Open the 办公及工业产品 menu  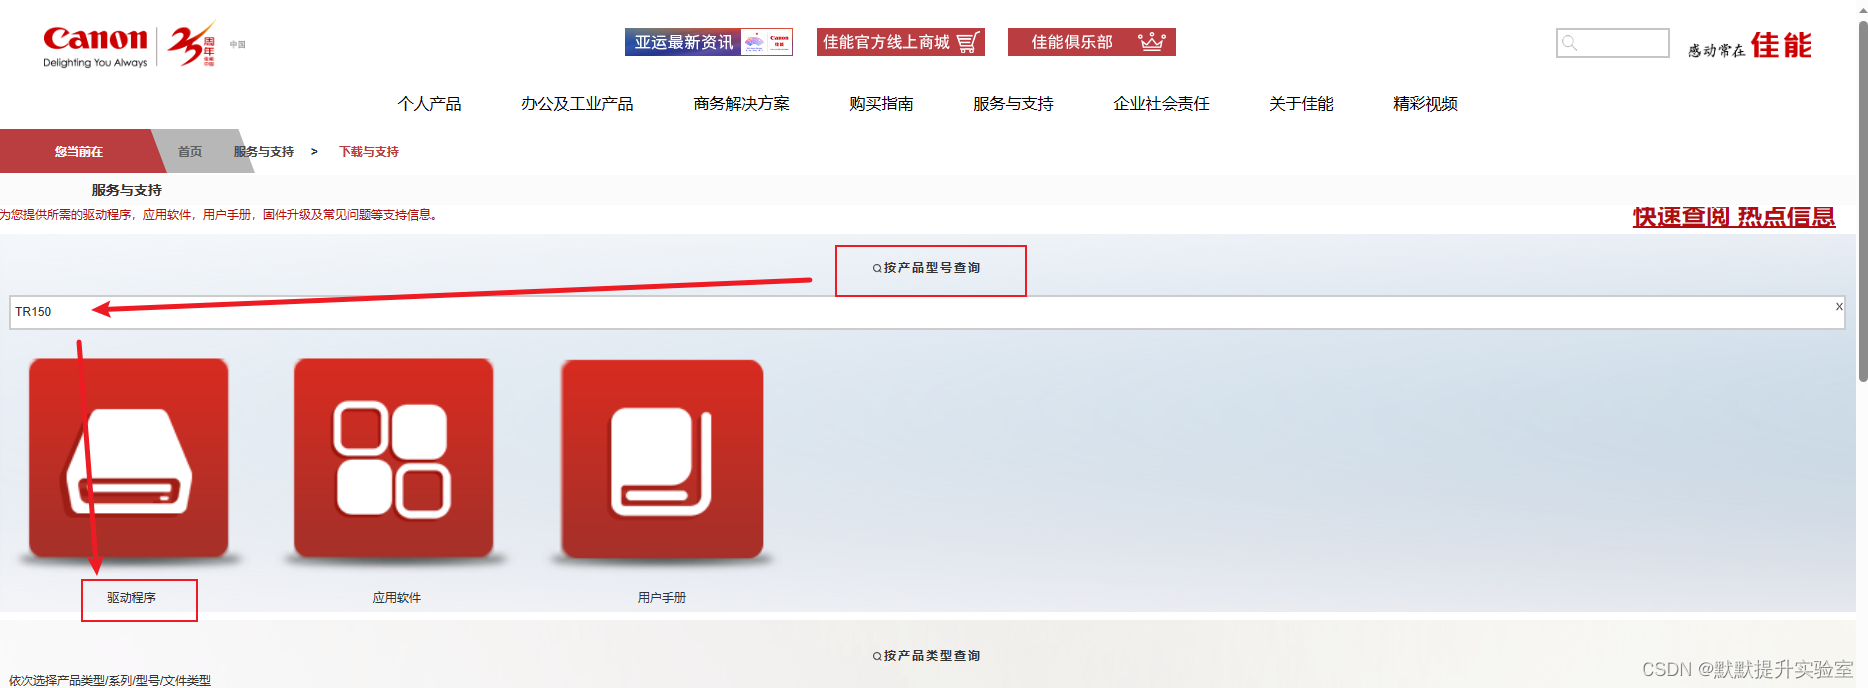(x=577, y=104)
